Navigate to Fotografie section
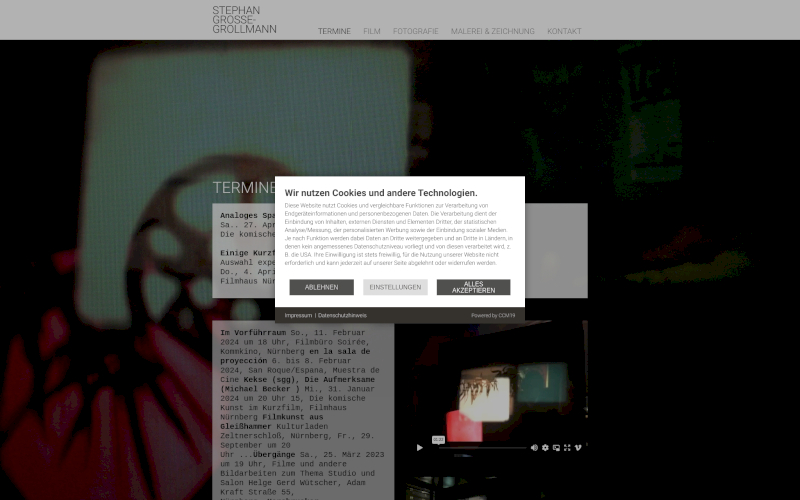 [415, 31]
